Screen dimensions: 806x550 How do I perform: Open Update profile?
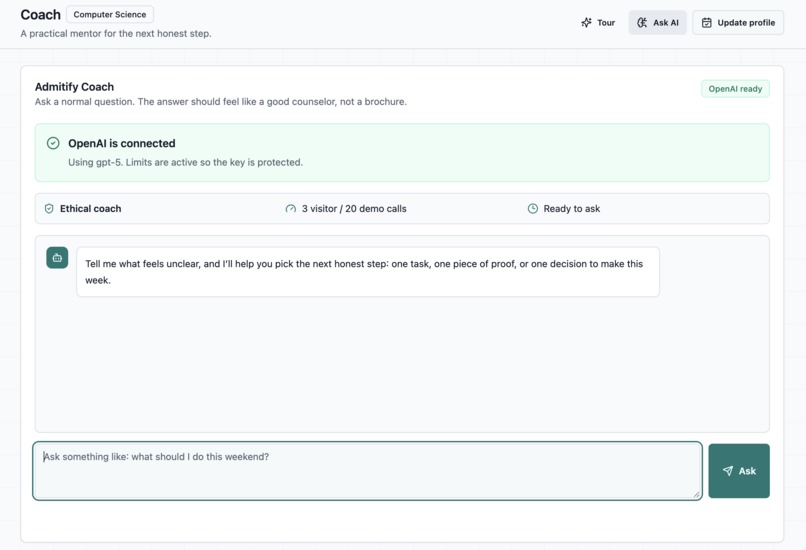pyautogui.click(x=738, y=23)
